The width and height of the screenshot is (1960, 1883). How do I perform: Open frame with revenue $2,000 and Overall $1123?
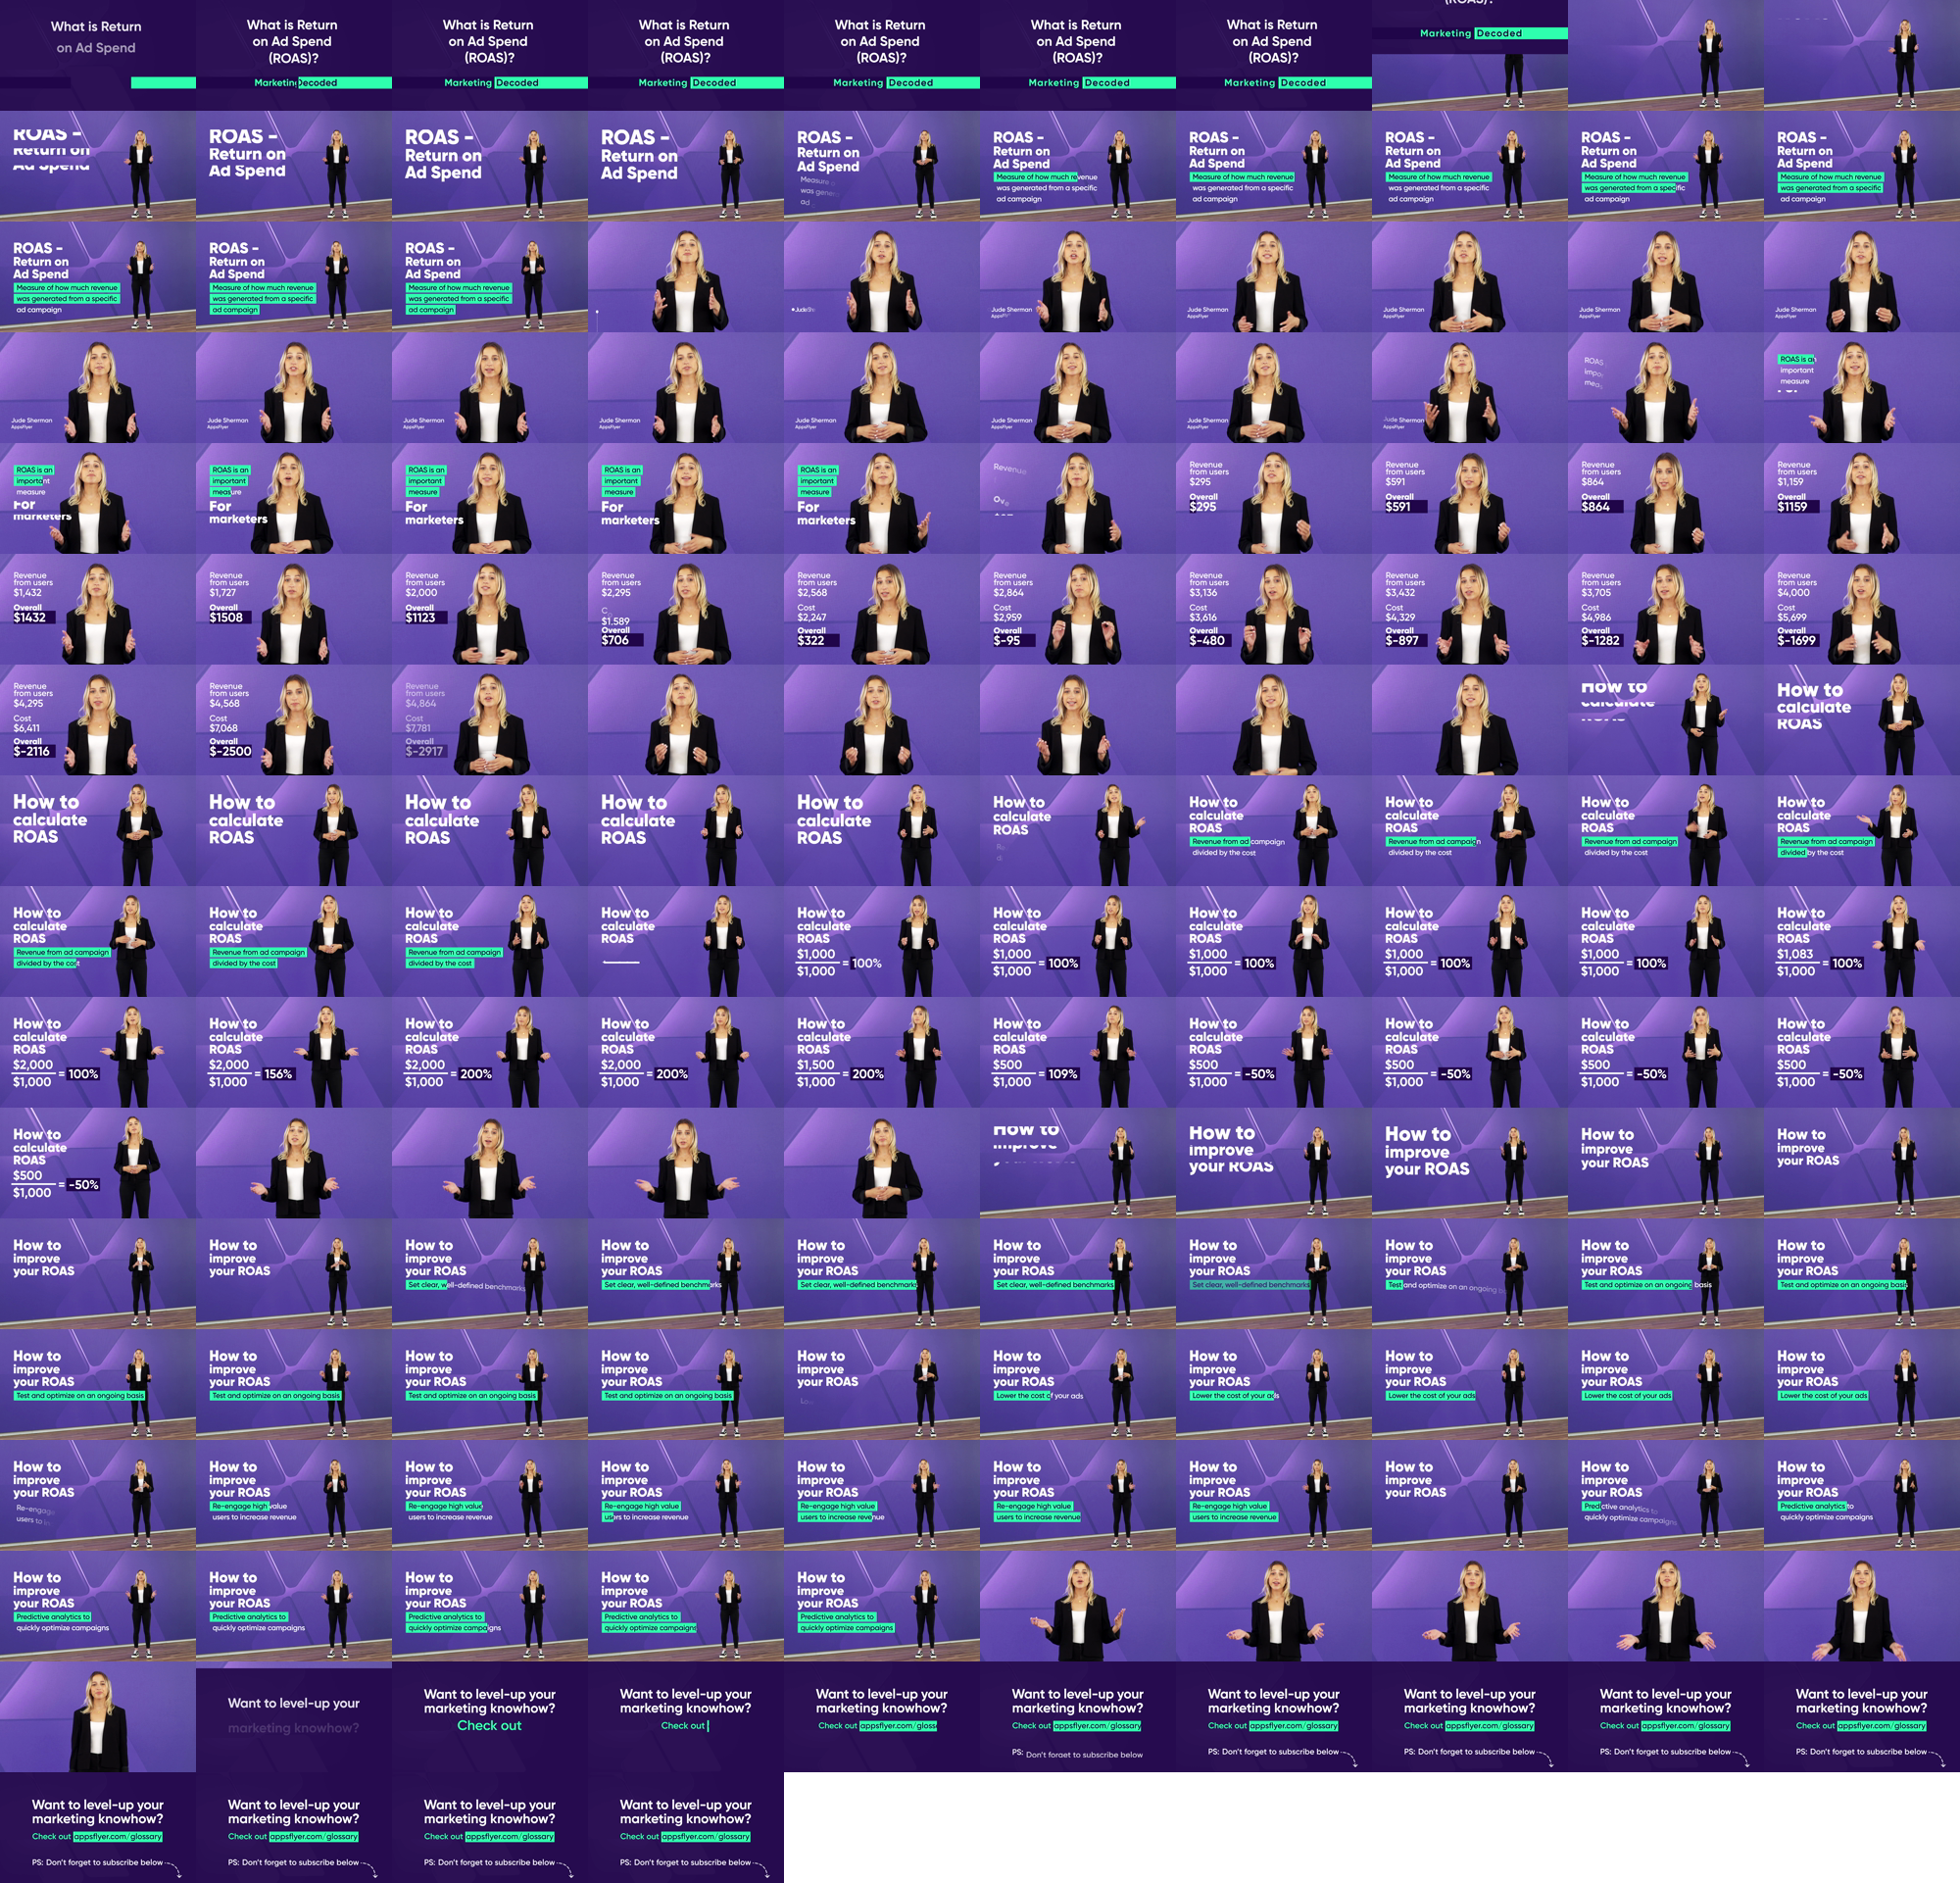point(490,609)
